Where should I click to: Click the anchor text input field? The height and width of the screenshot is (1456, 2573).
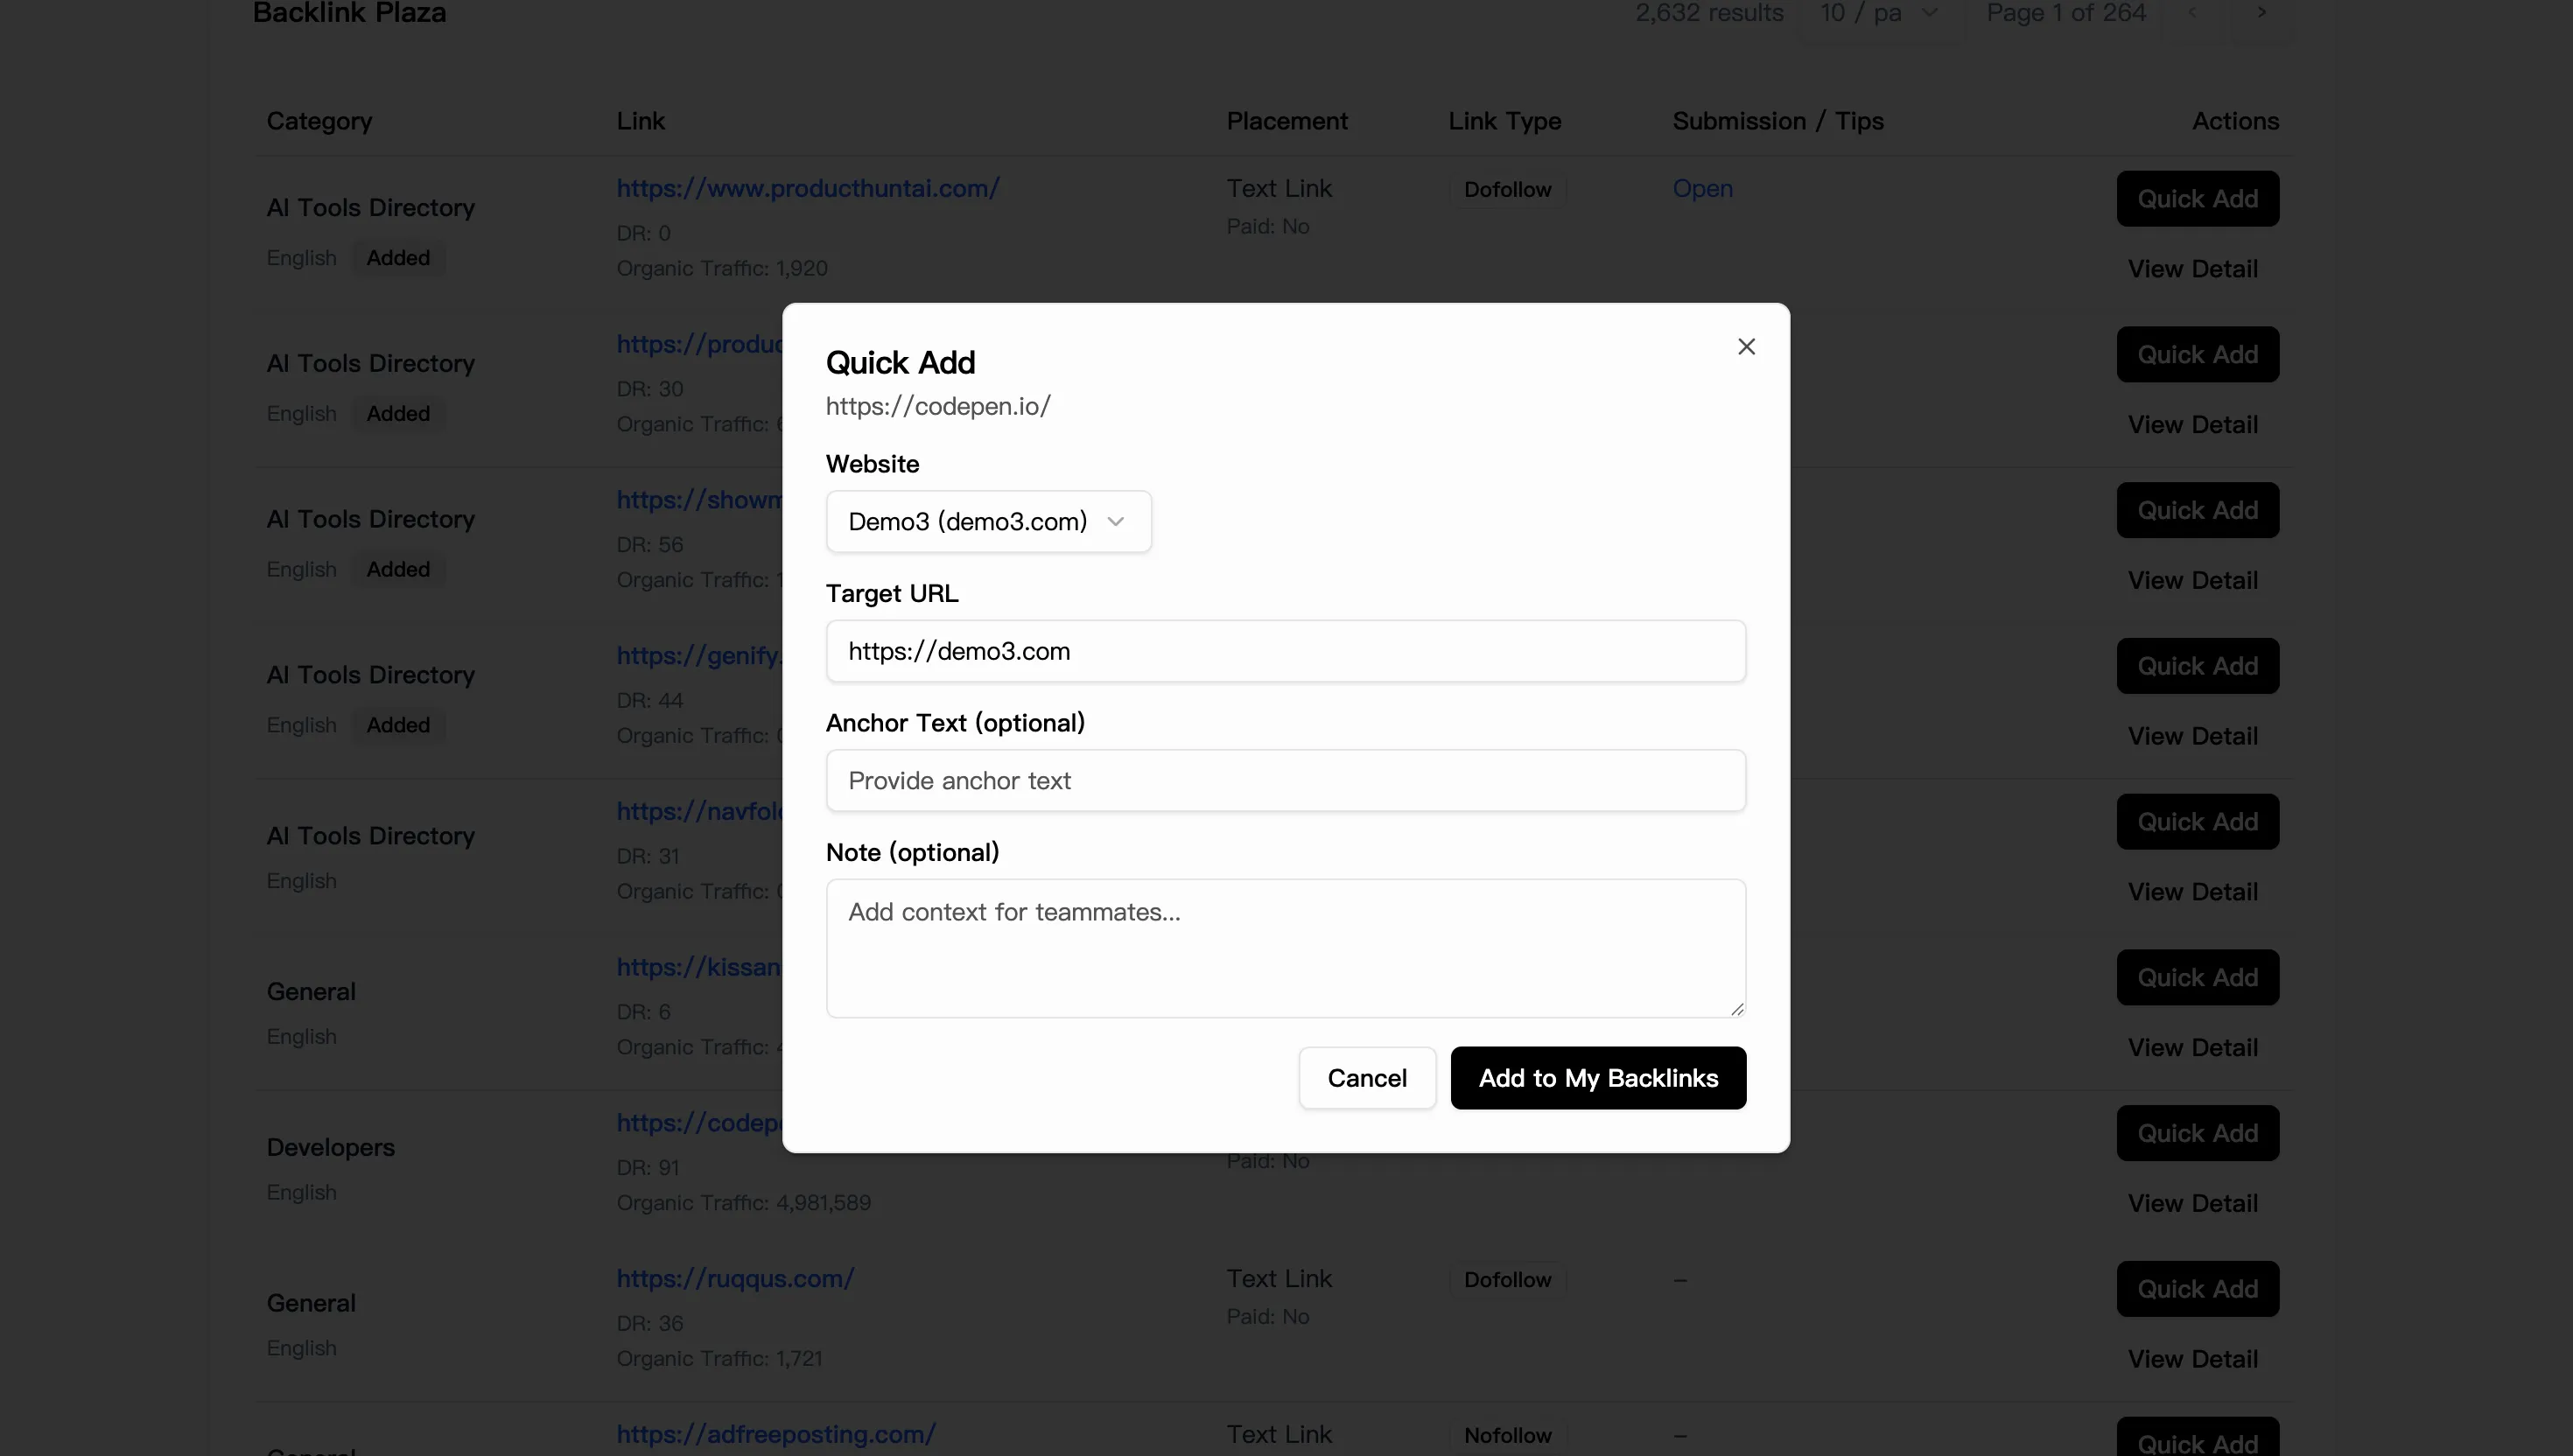coord(1285,780)
